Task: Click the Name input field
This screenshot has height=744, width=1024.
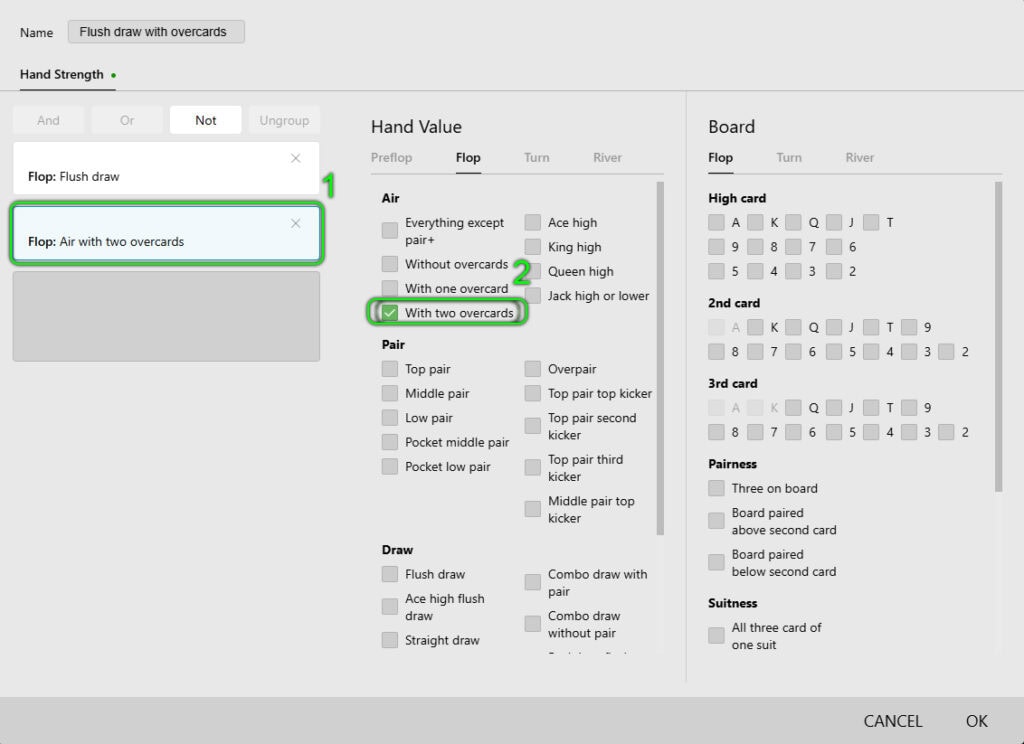Action: tap(156, 32)
